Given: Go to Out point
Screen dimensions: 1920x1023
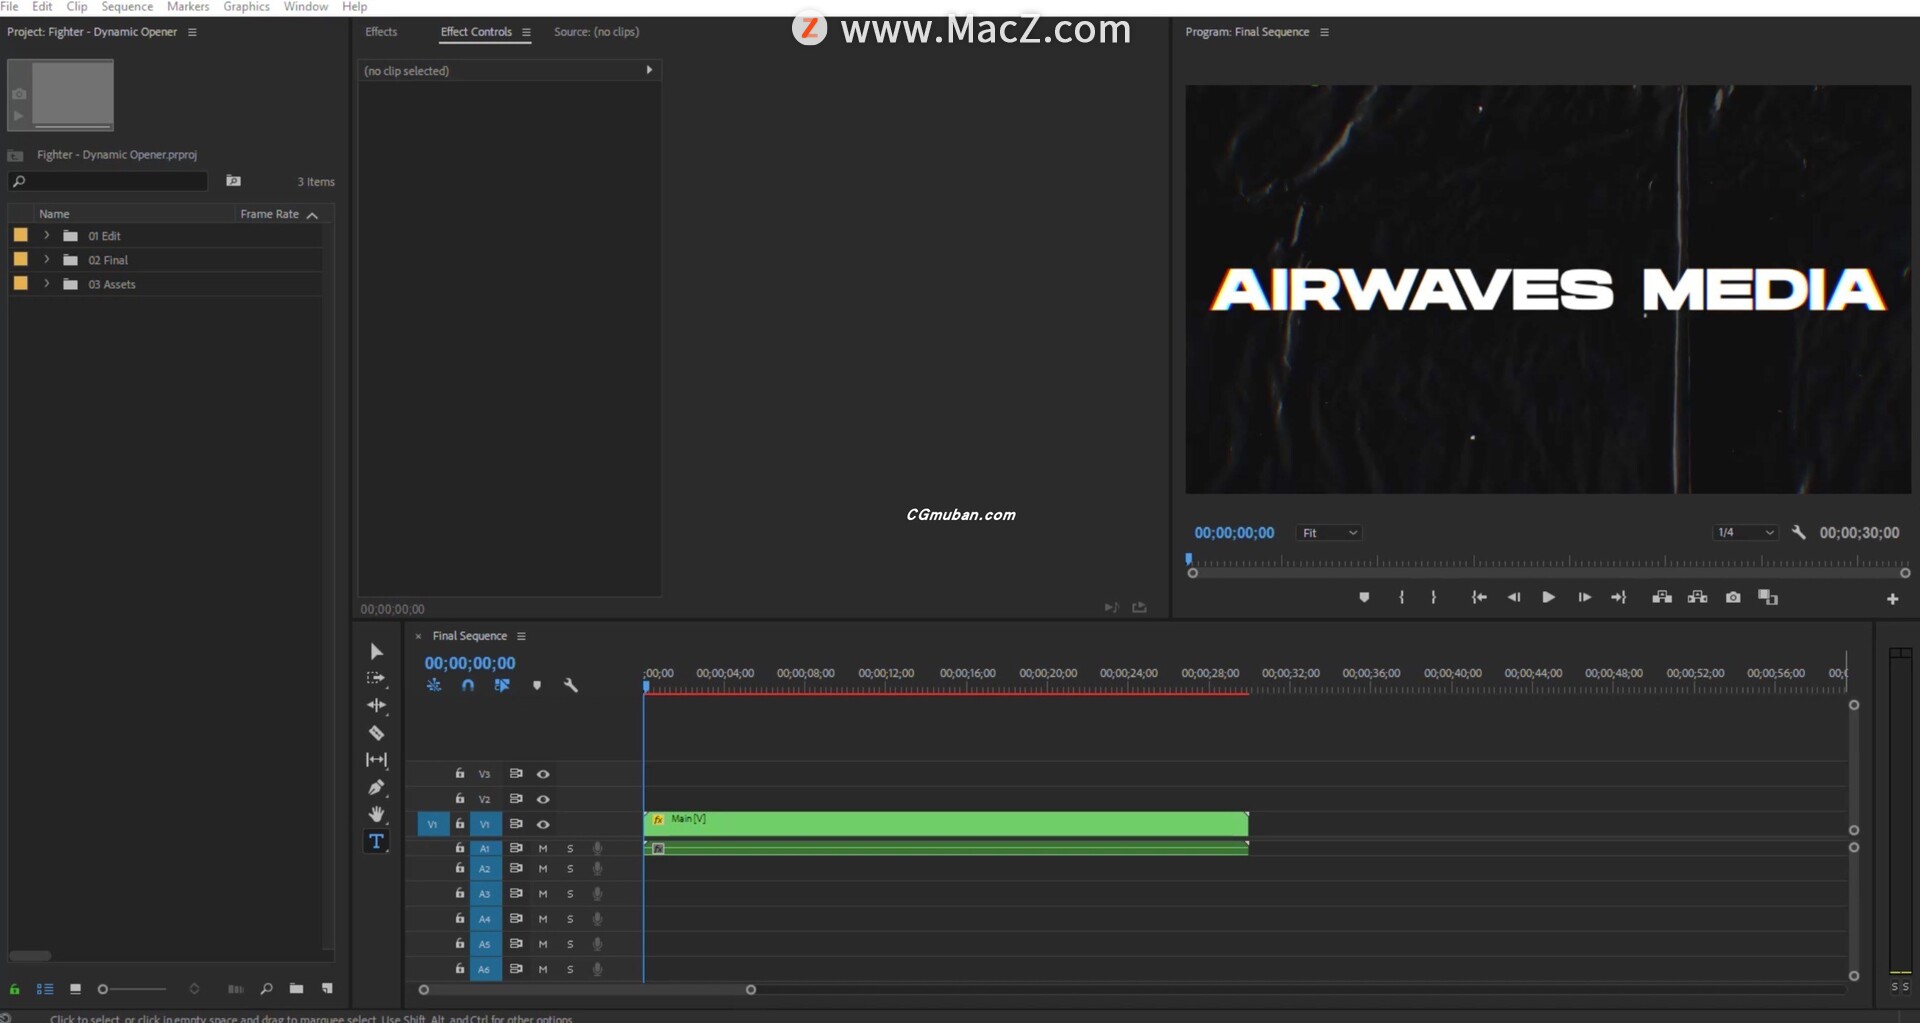Looking at the screenshot, I should (1619, 597).
